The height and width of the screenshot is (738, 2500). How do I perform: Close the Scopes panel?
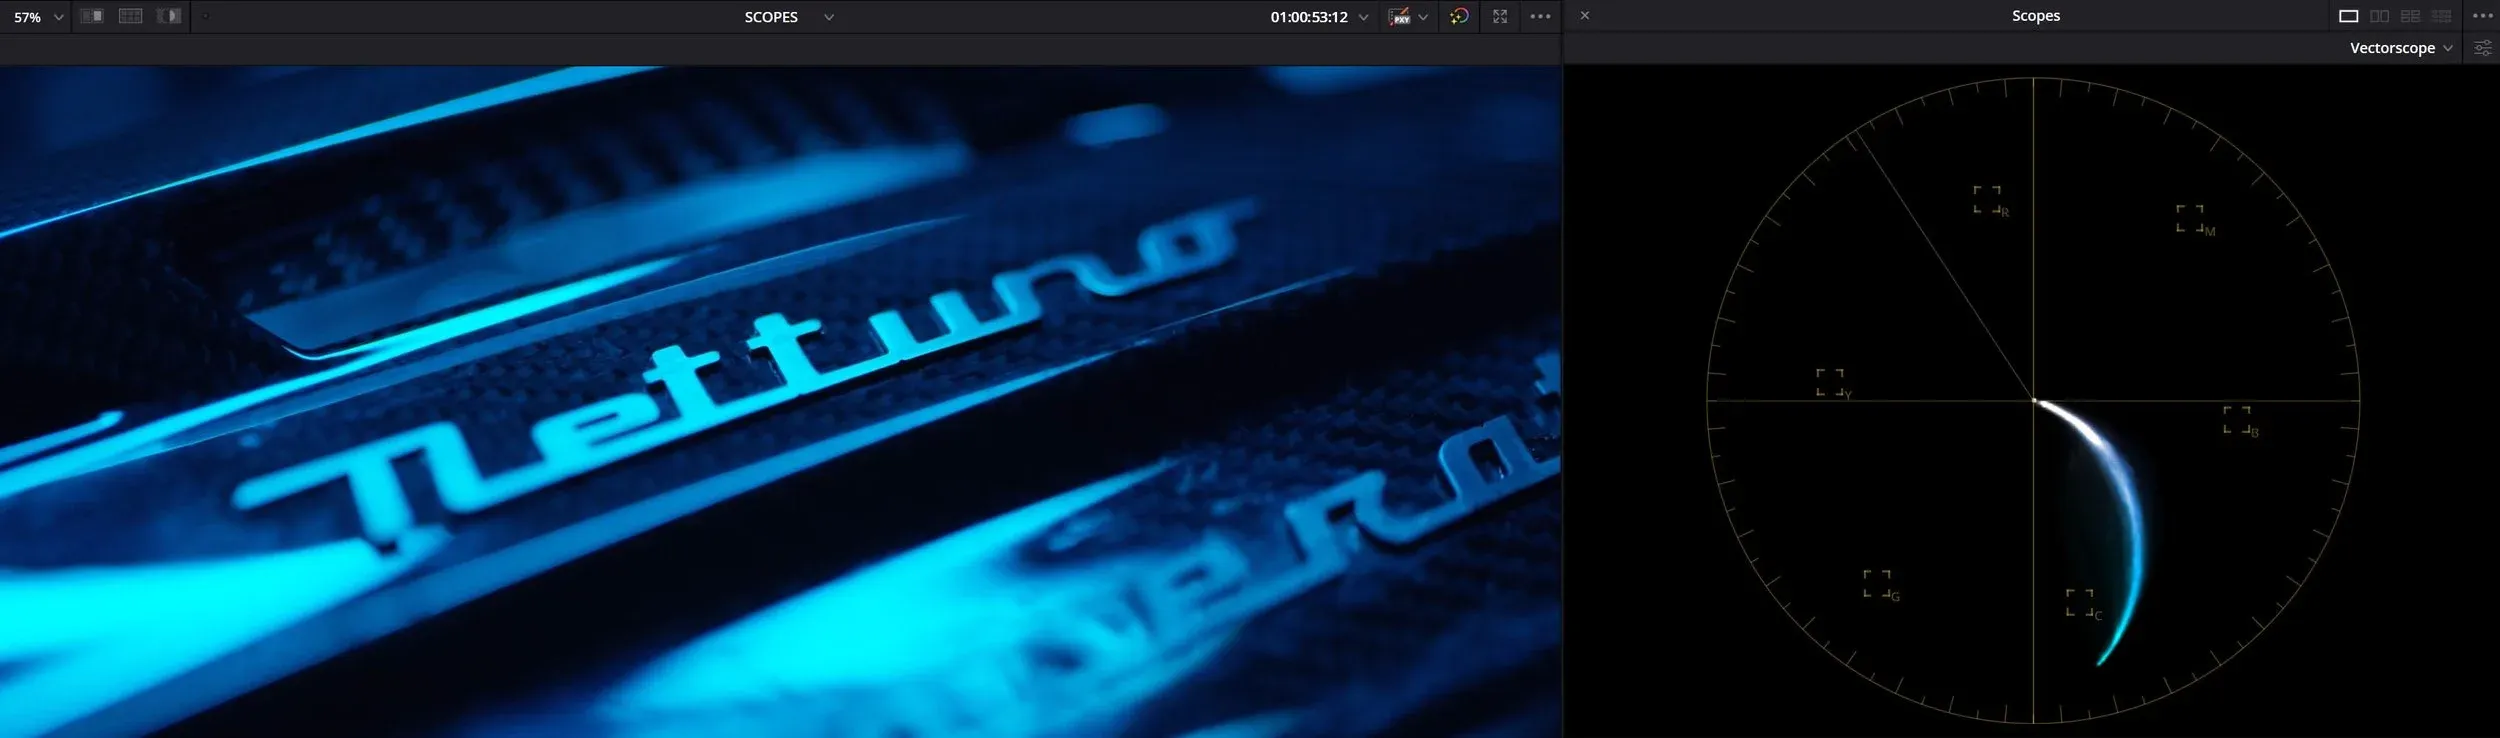click(1584, 15)
